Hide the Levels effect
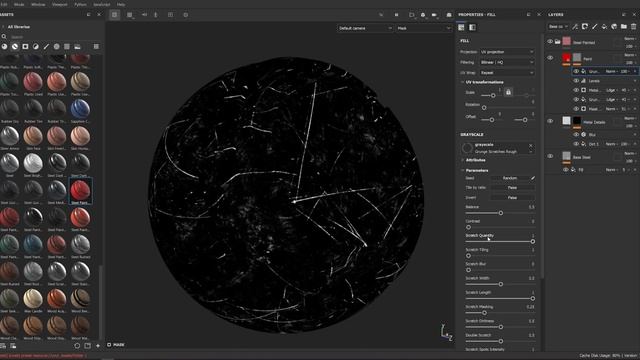The image size is (640, 360). pos(576,81)
